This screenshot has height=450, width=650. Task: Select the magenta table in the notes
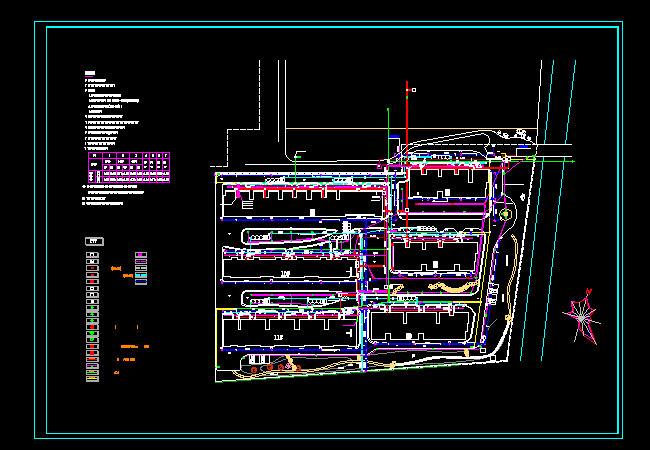128,167
